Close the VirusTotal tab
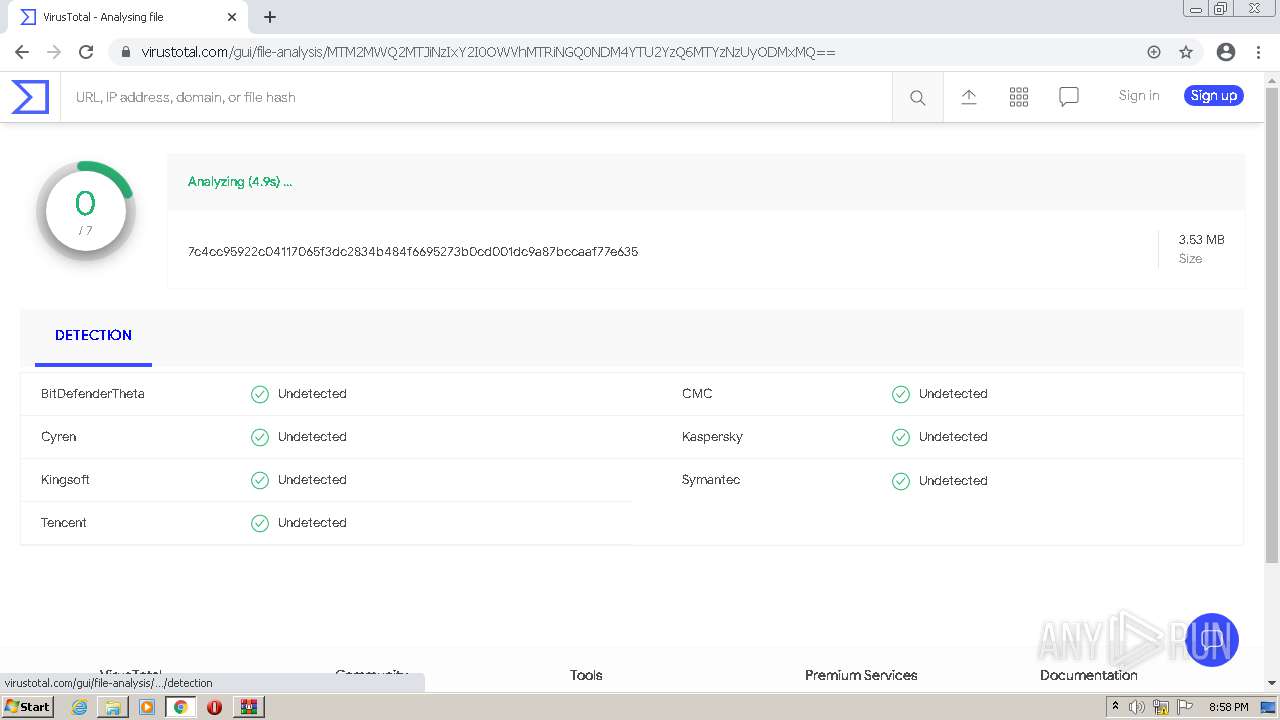 coord(232,17)
